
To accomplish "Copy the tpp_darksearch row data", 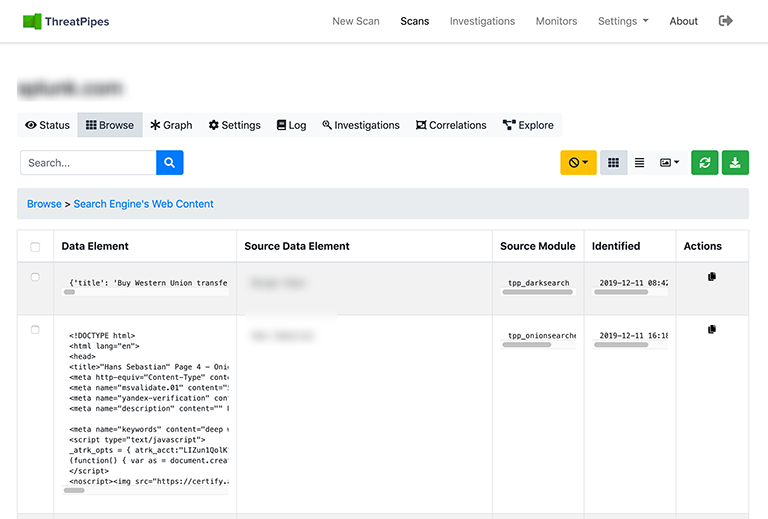I will pos(712,277).
